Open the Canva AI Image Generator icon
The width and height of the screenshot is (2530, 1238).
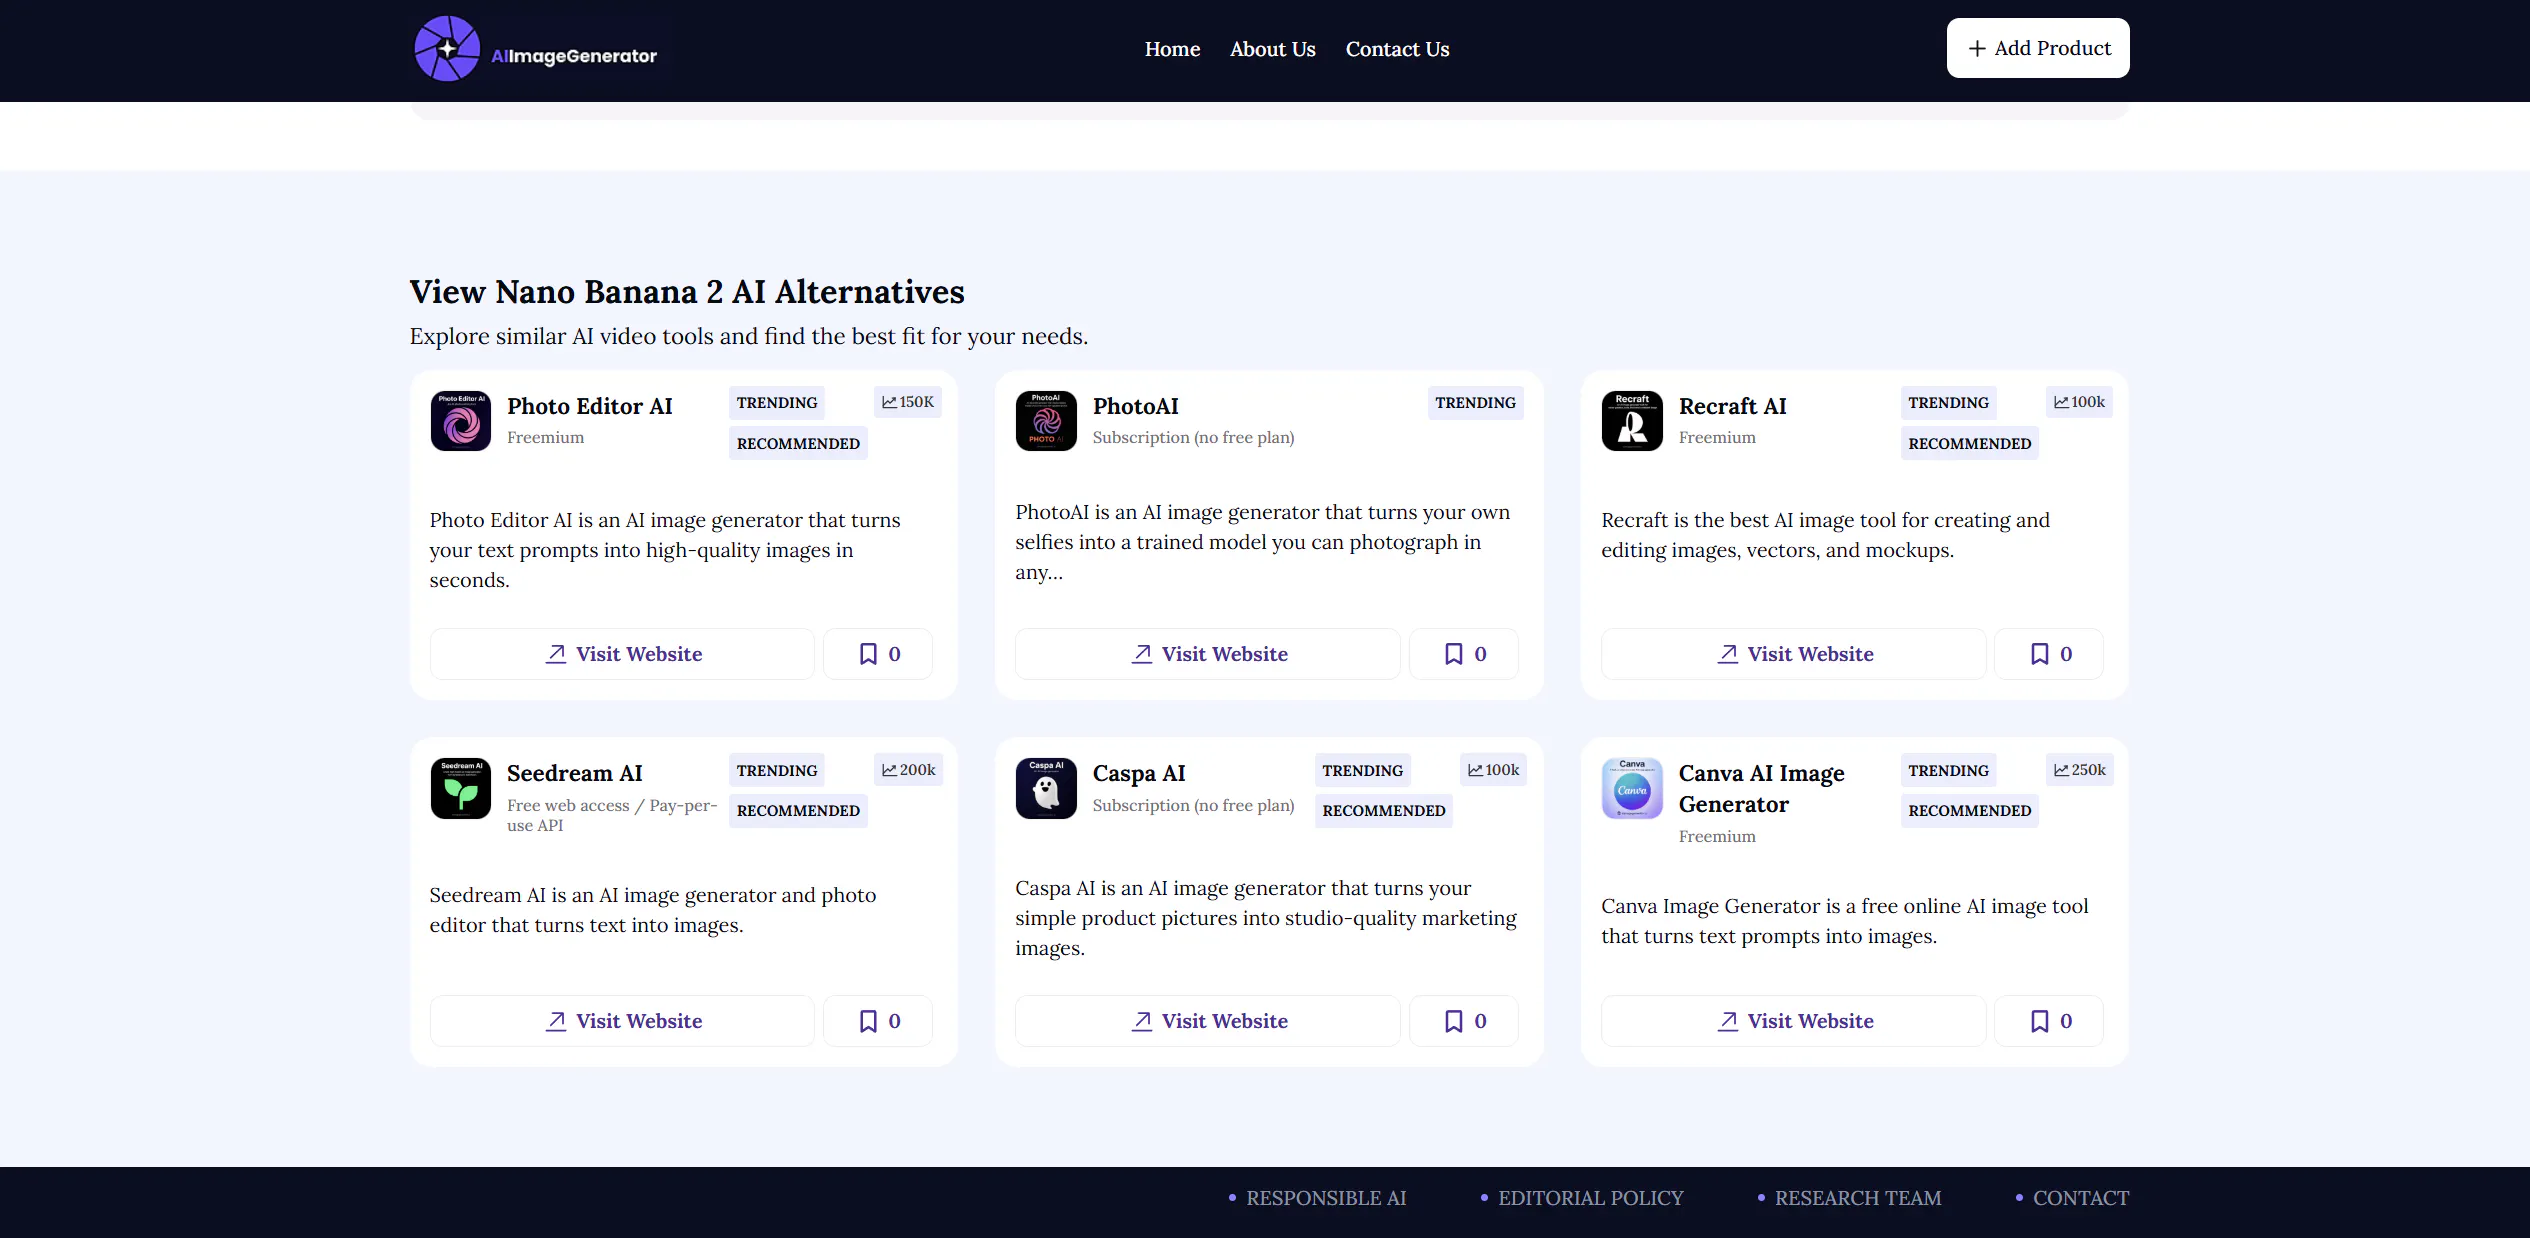[1632, 788]
